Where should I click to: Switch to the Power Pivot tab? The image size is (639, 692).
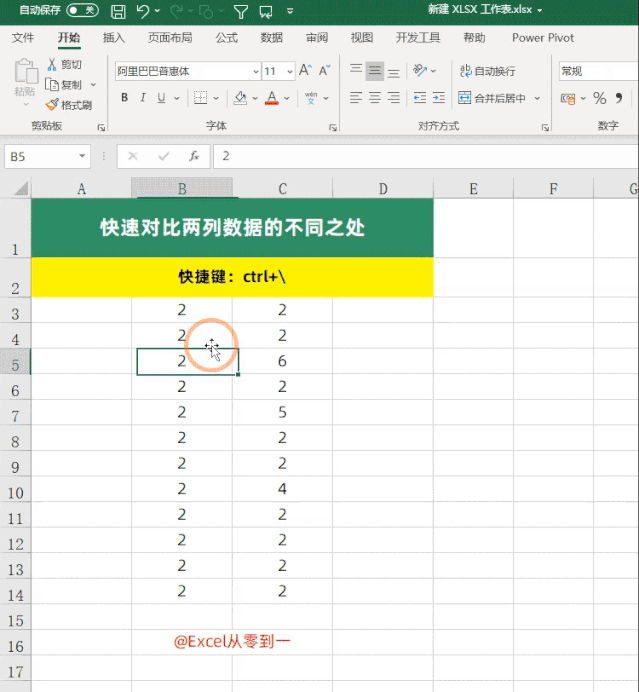pyautogui.click(x=543, y=38)
